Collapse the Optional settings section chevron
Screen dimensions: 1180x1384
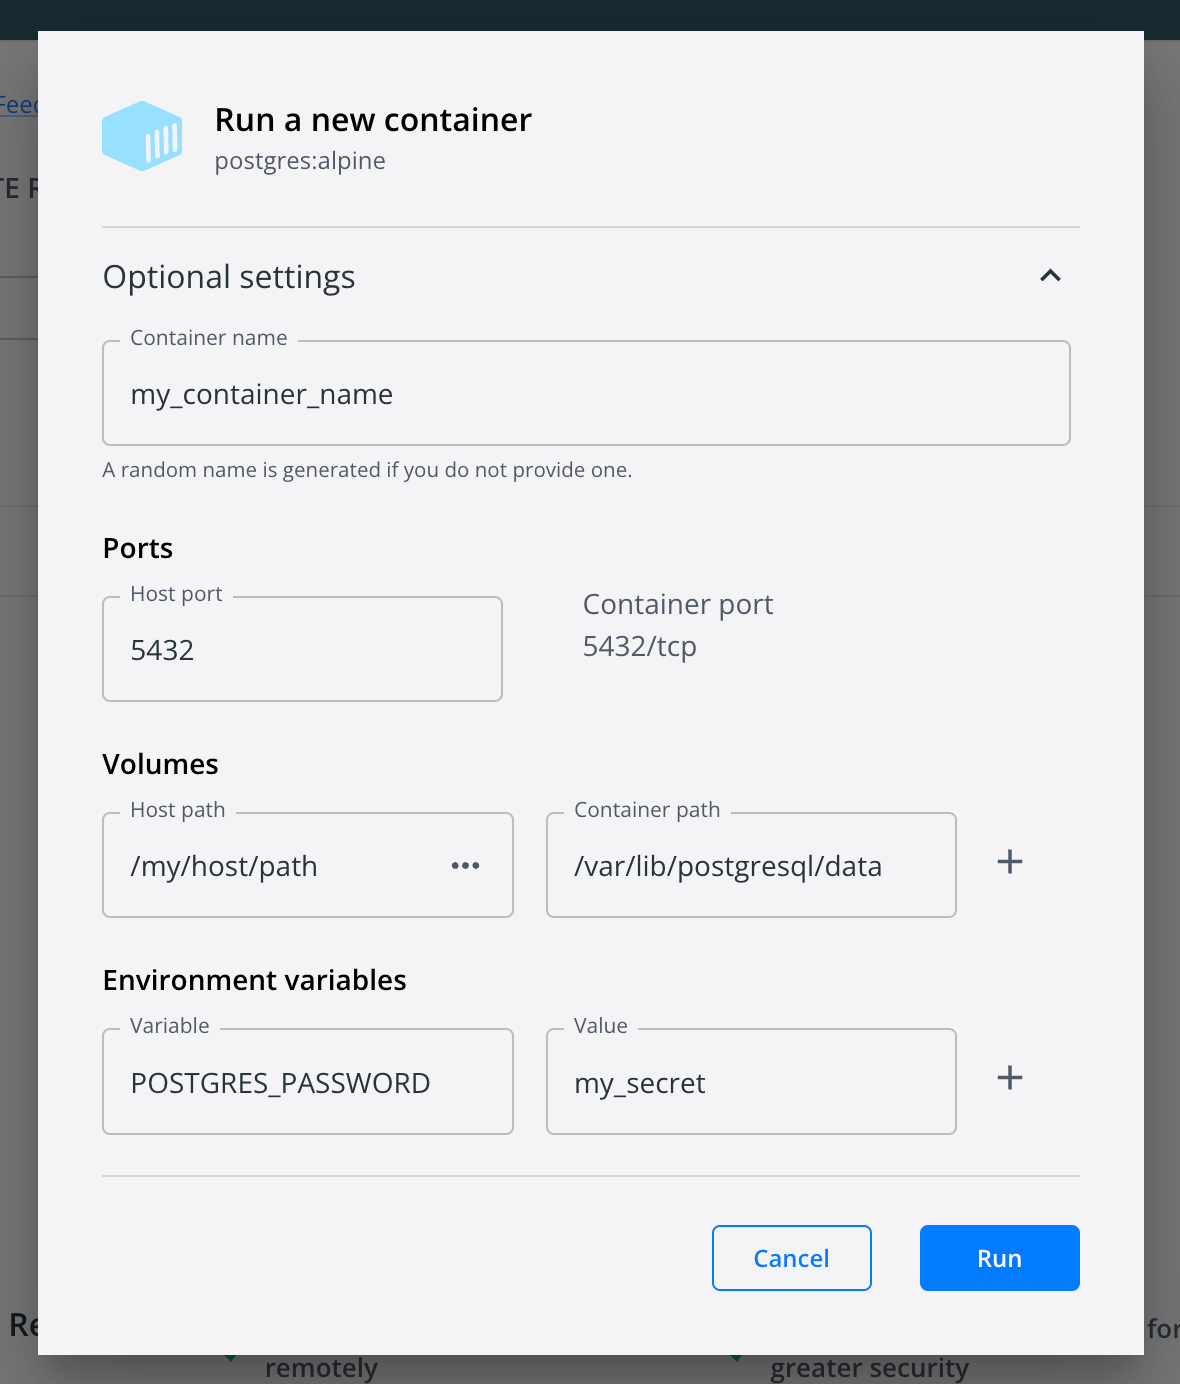1050,276
